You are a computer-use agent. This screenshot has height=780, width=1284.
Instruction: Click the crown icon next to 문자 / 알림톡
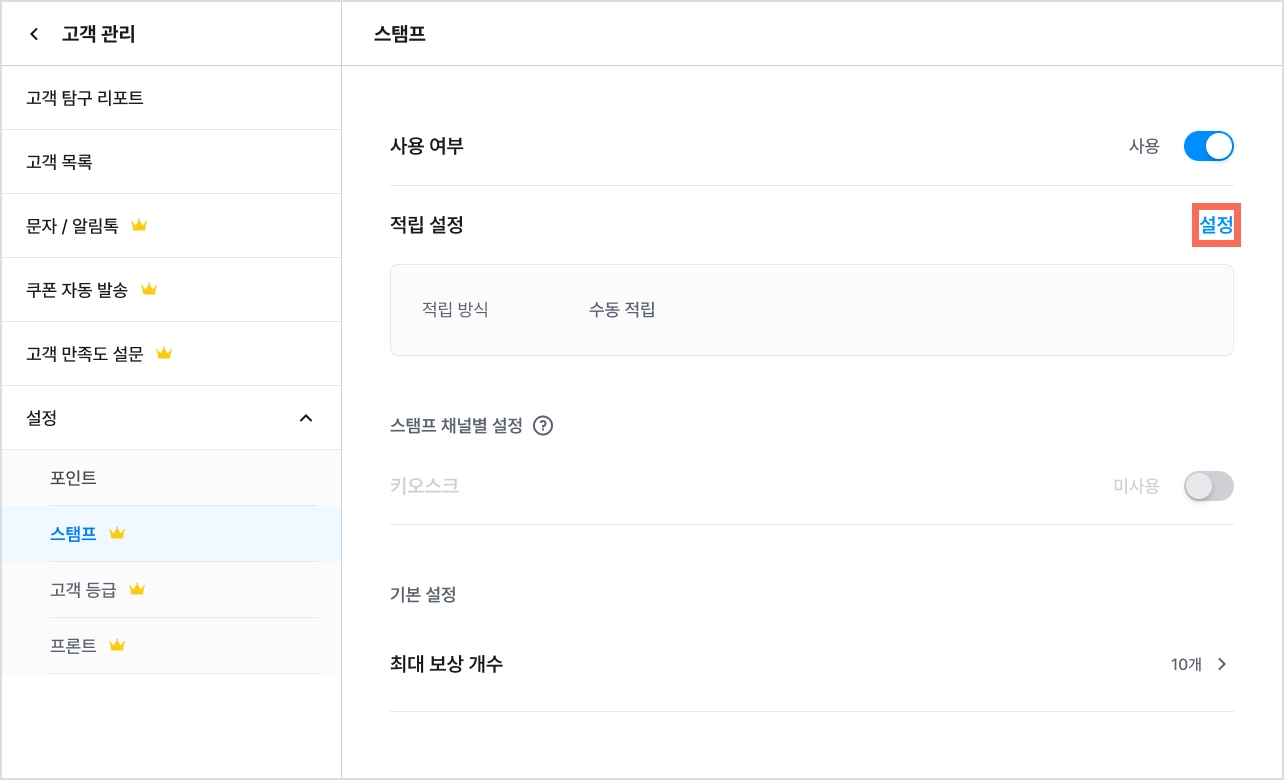coord(139,226)
